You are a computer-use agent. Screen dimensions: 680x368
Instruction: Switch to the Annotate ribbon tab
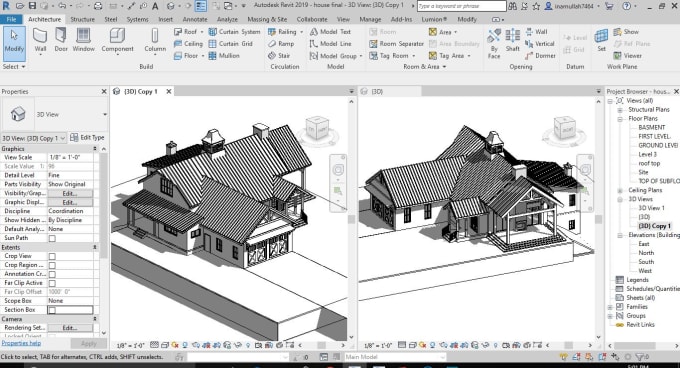[195, 20]
